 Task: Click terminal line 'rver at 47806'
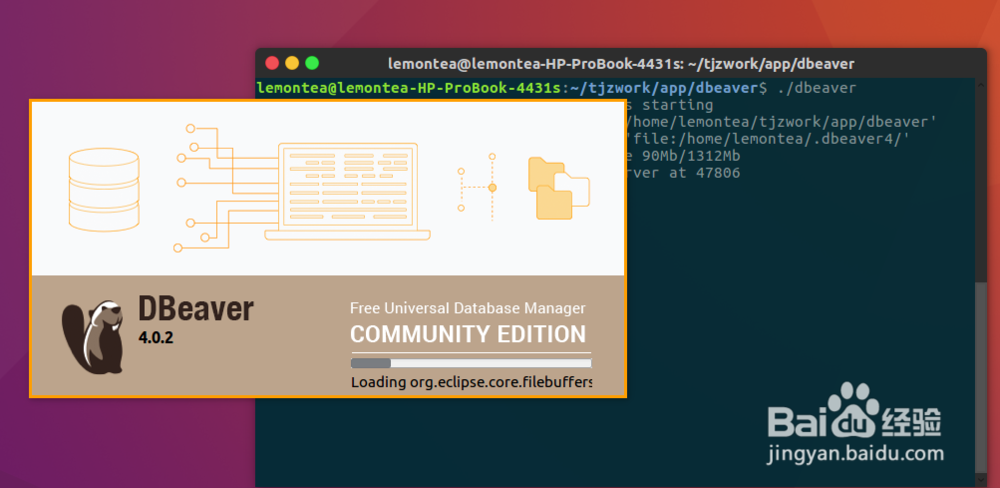683,173
